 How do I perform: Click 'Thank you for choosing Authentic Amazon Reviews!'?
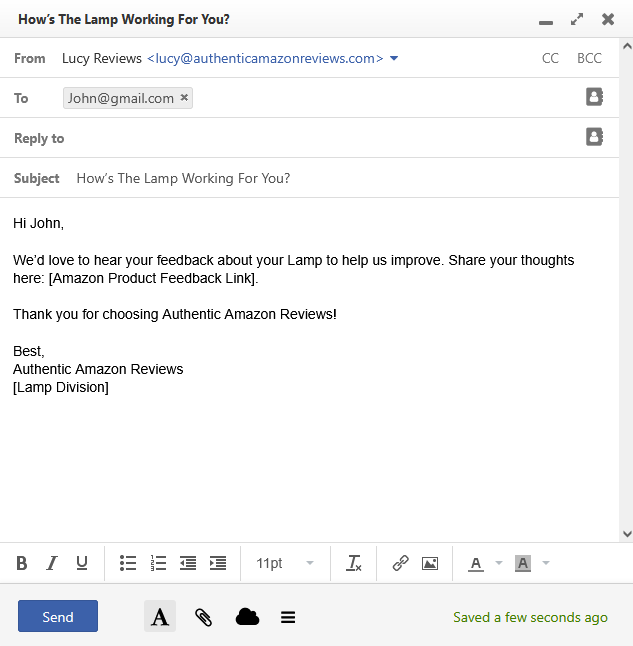pos(175,314)
